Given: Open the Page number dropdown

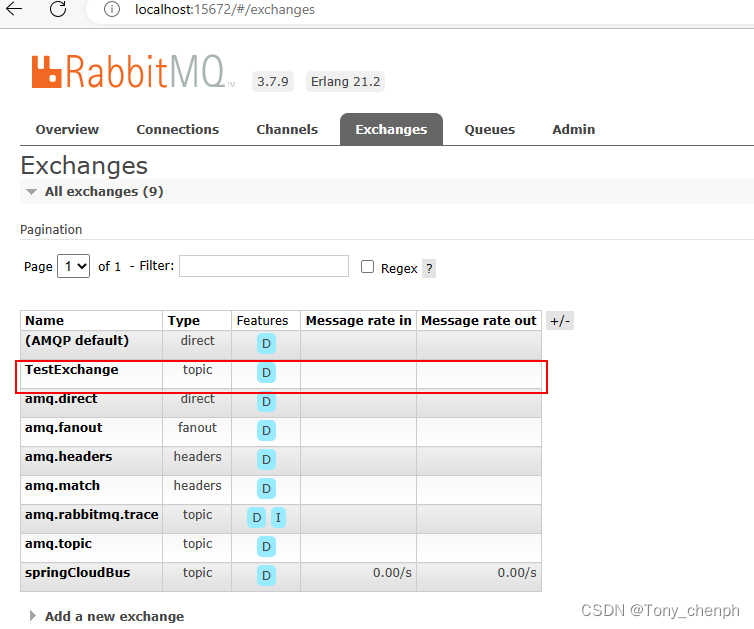Looking at the screenshot, I should tap(74, 266).
